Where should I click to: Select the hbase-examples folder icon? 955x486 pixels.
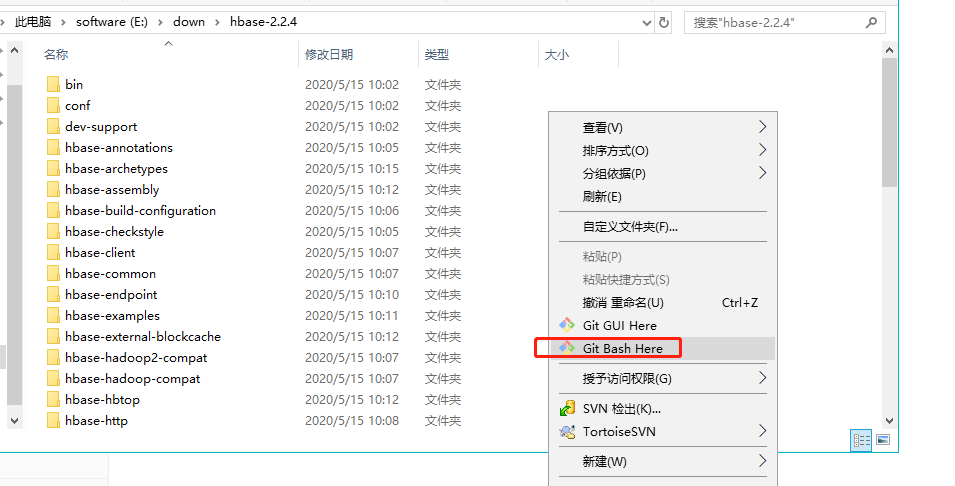pyautogui.click(x=53, y=315)
